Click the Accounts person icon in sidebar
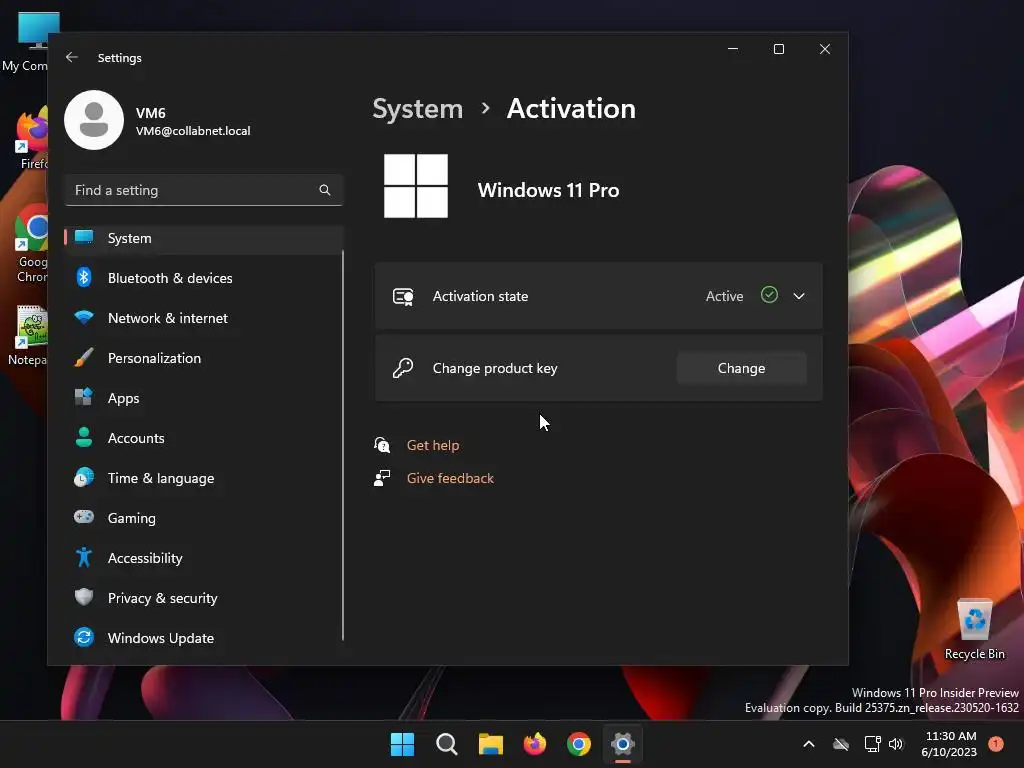This screenshot has height=768, width=1024. [x=84, y=438]
